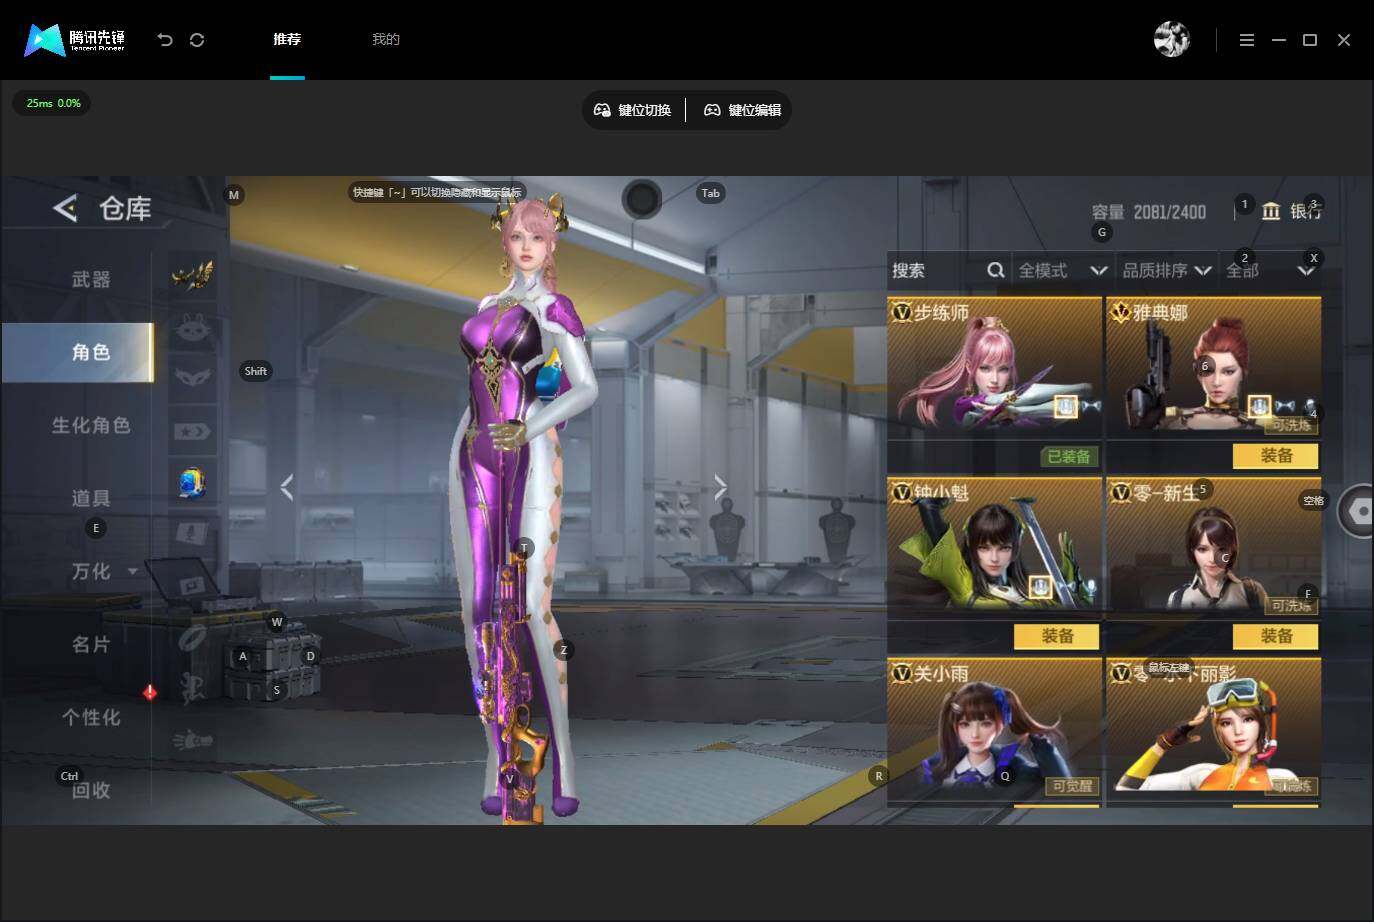This screenshot has width=1374, height=922.
Task: Click 键位编辑 key mapping edit button
Action: coord(742,110)
